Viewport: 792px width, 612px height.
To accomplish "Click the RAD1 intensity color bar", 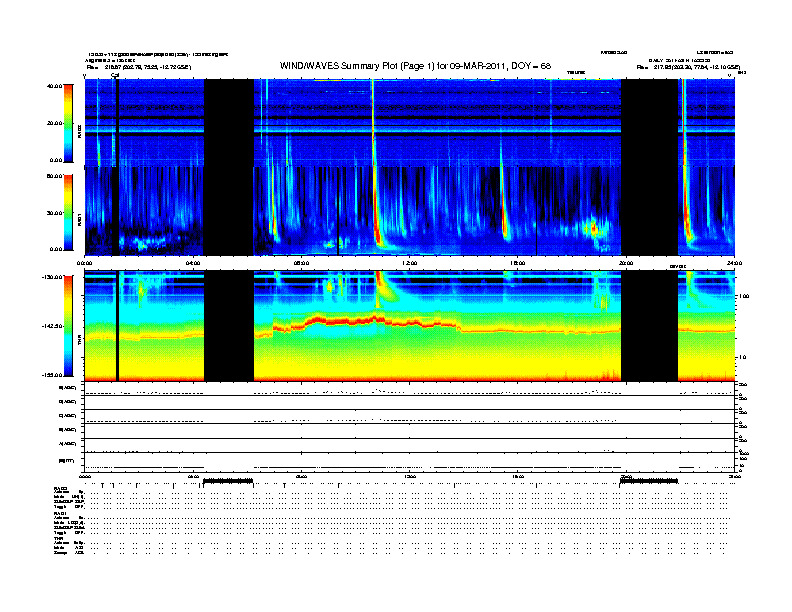I will point(68,213).
